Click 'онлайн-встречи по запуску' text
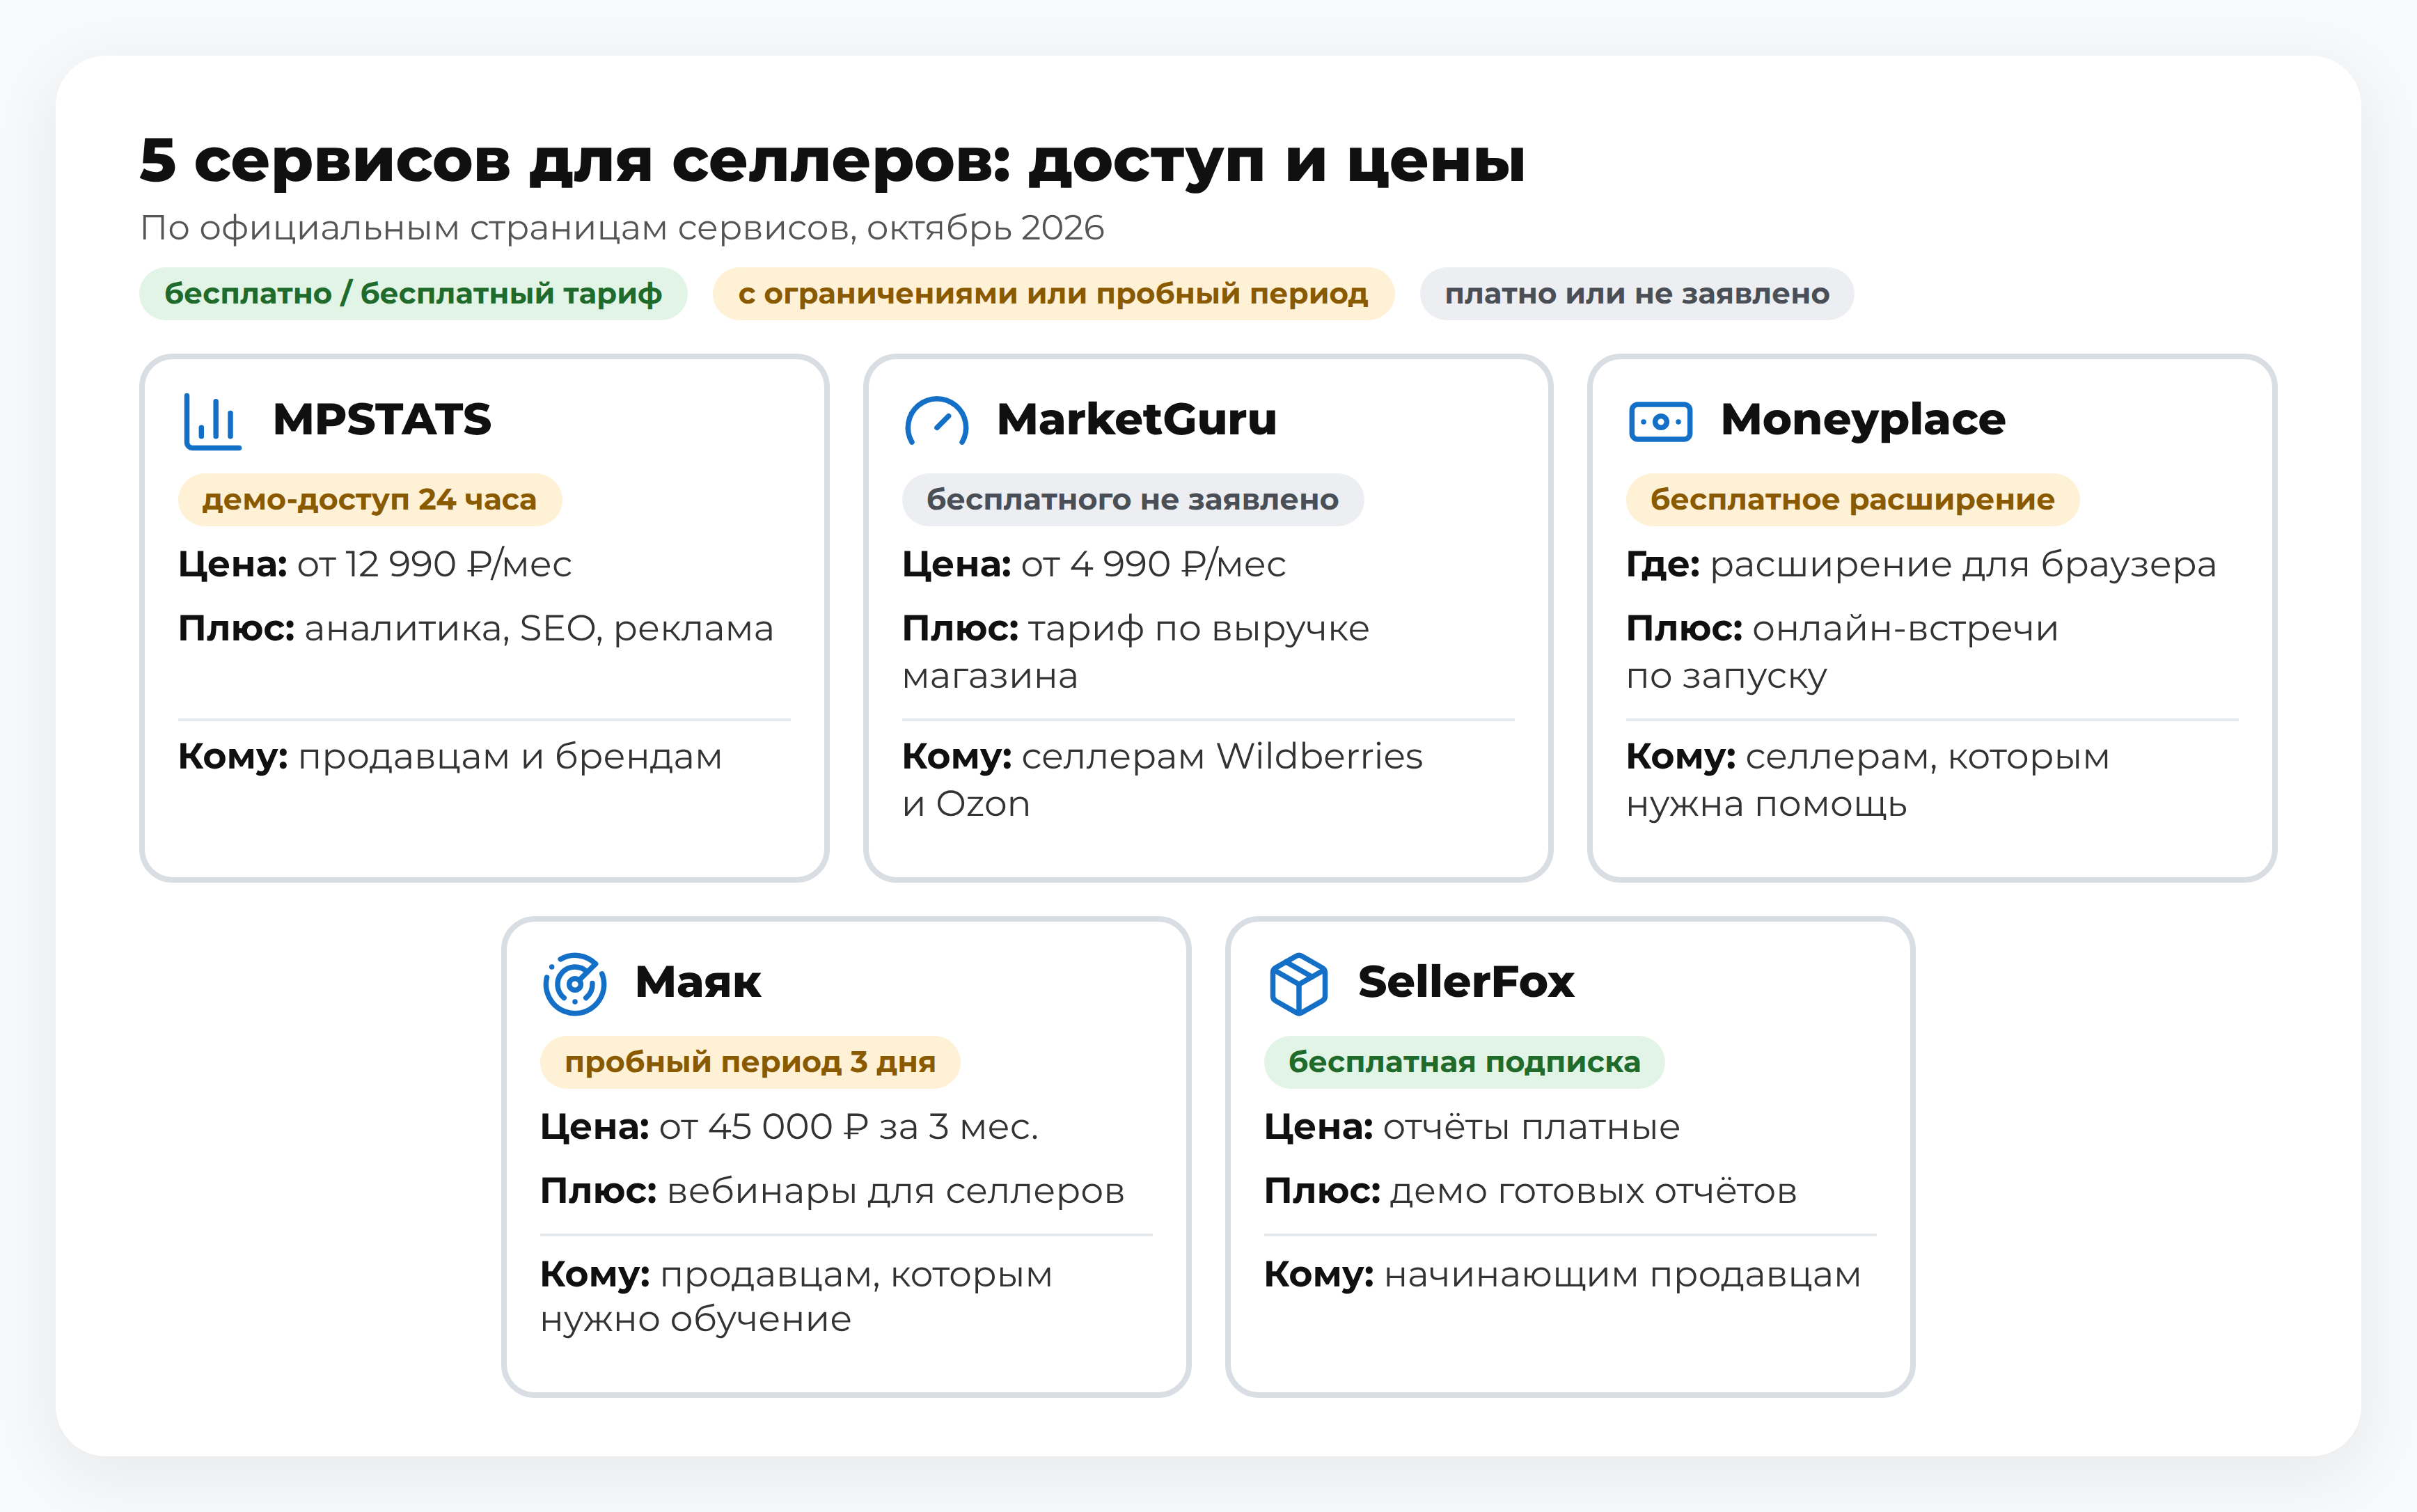 tap(1842, 652)
